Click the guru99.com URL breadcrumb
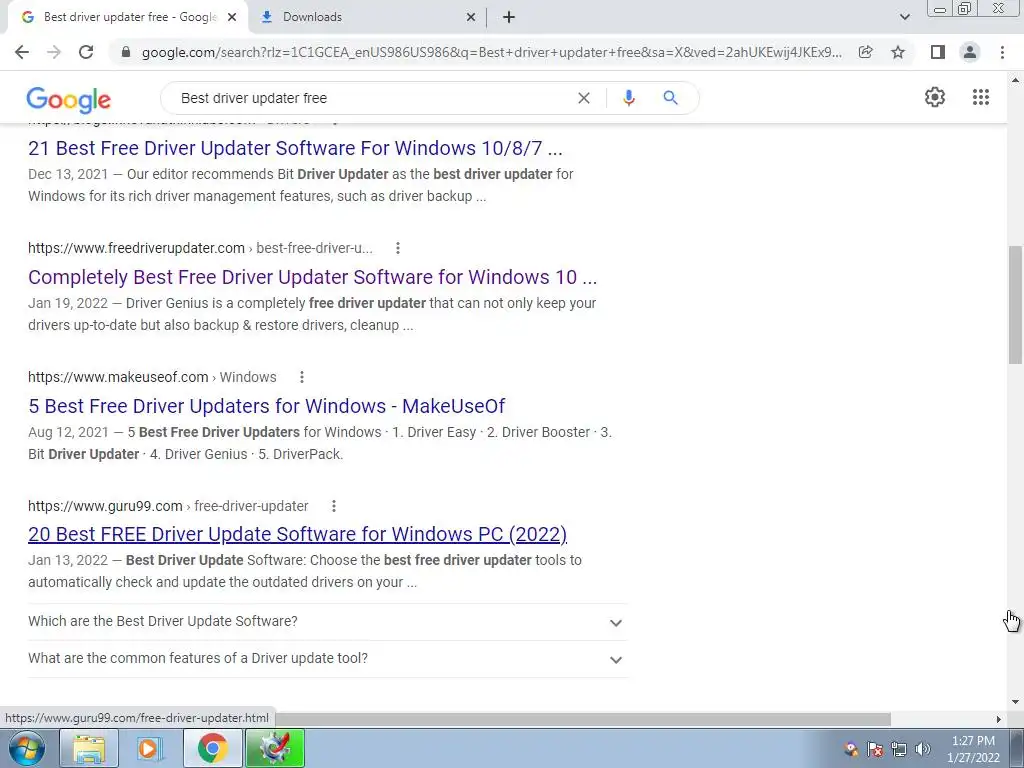Screen dimensions: 1024x768 [168, 506]
